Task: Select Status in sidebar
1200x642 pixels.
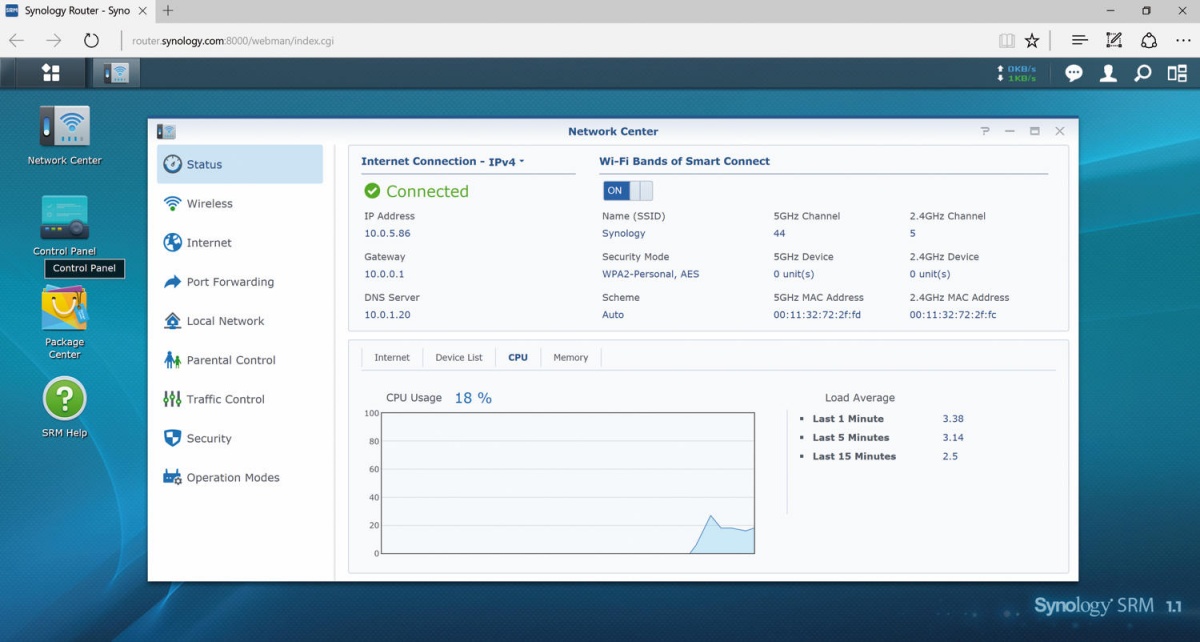Action: point(240,164)
